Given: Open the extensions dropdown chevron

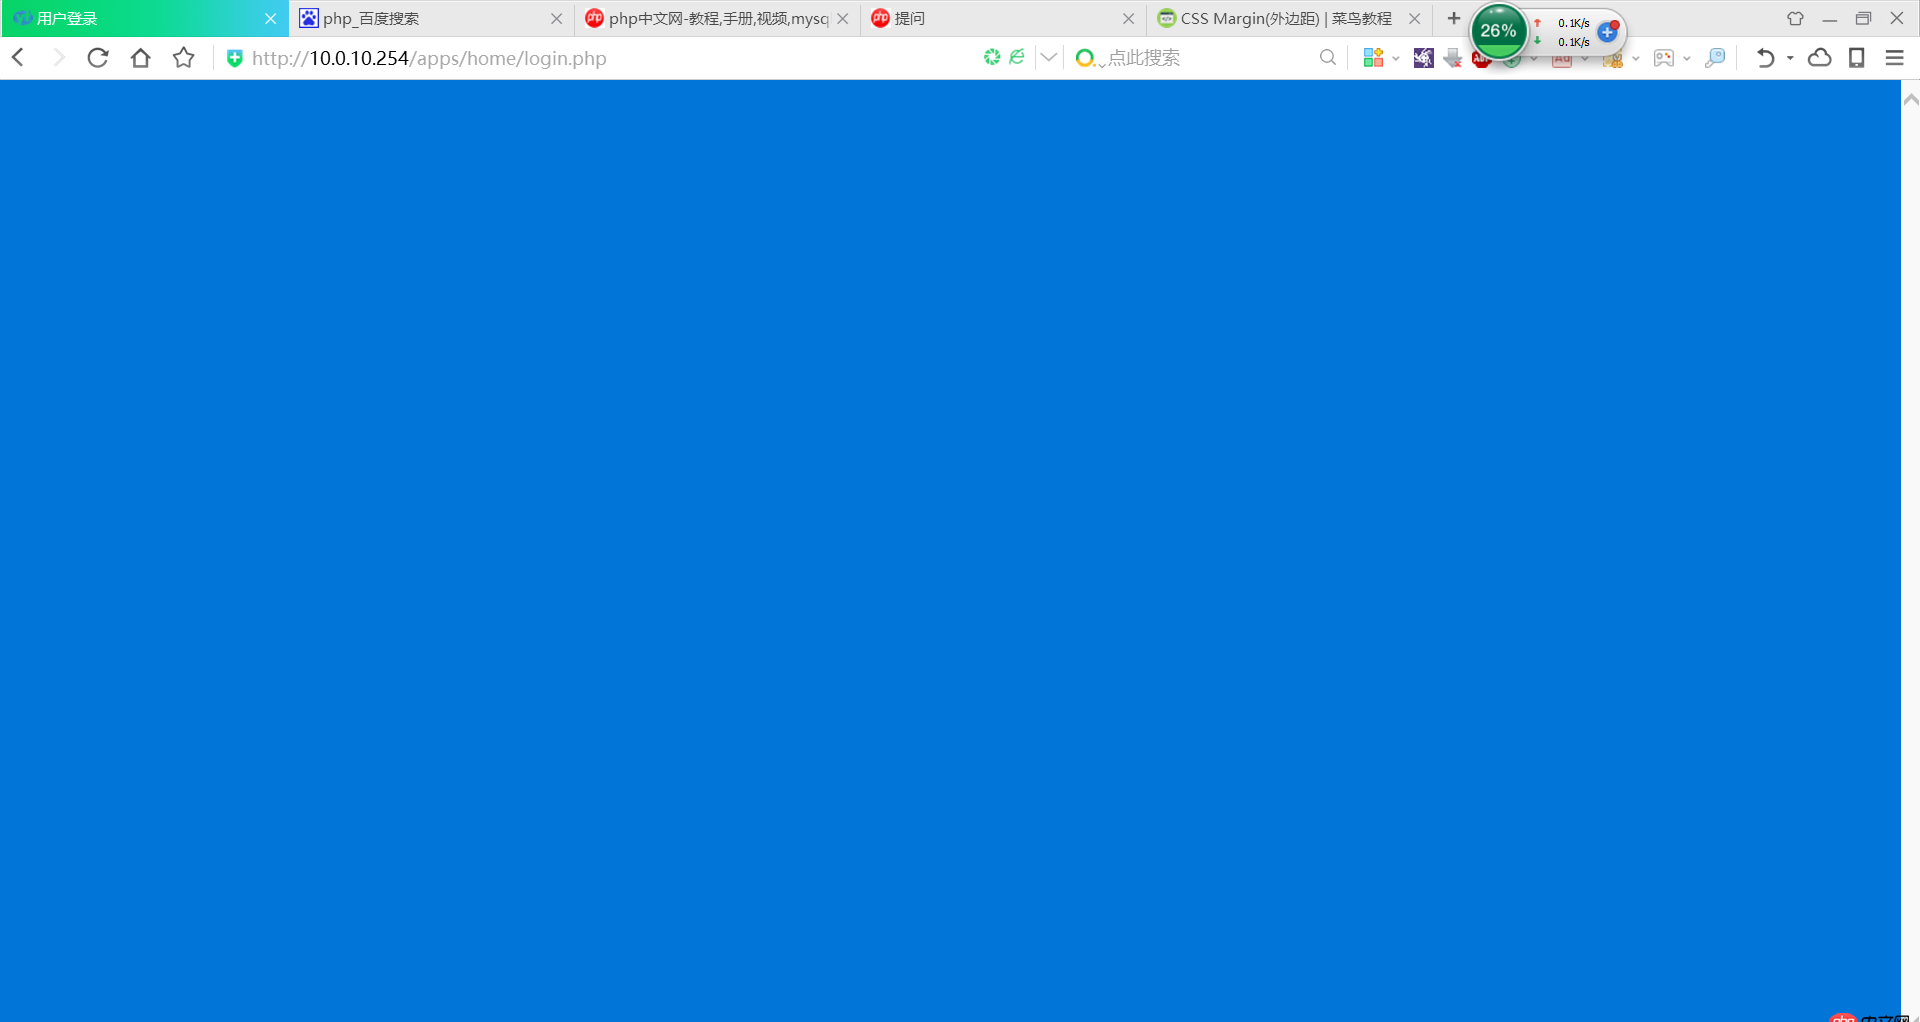Looking at the screenshot, I should click(1396, 58).
